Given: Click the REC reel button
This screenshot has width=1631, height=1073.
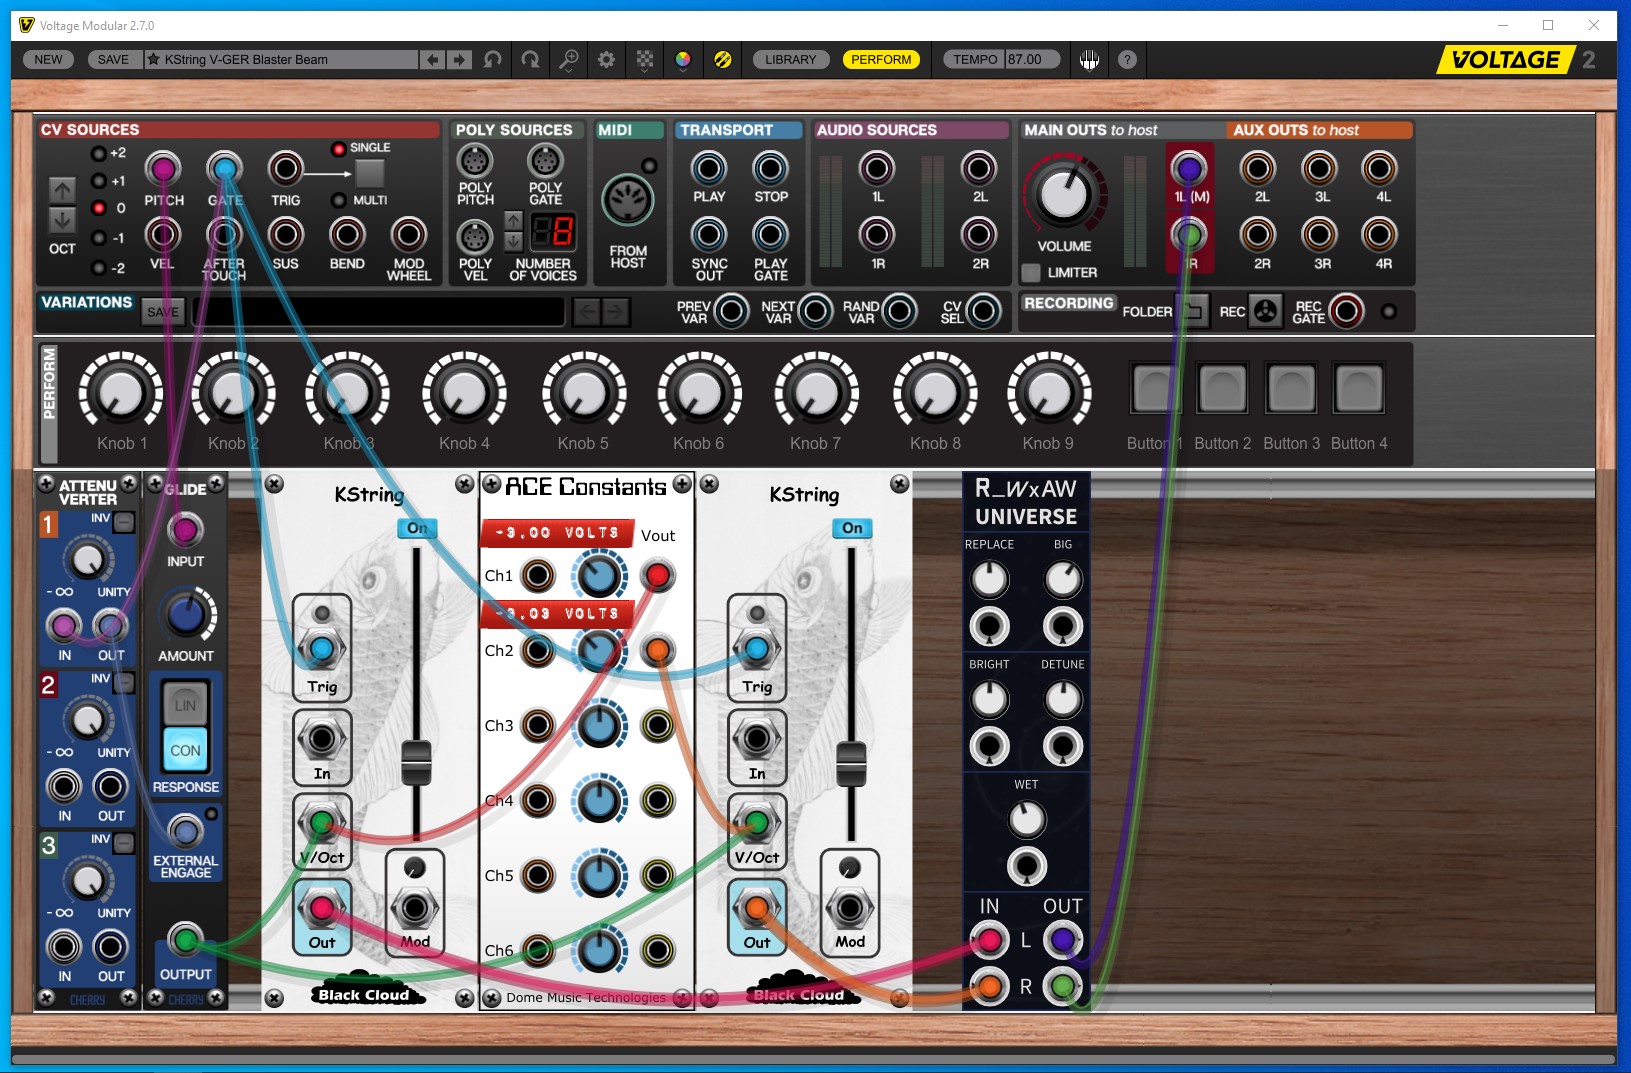Looking at the screenshot, I should (1265, 311).
